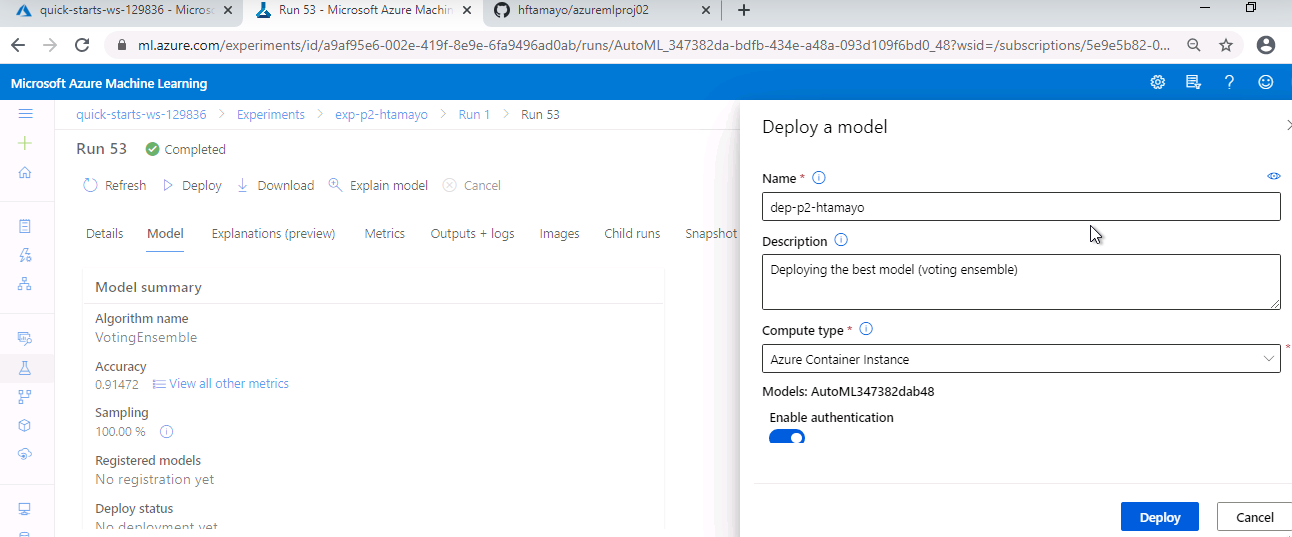Open Explanations (preview) tab

273,233
